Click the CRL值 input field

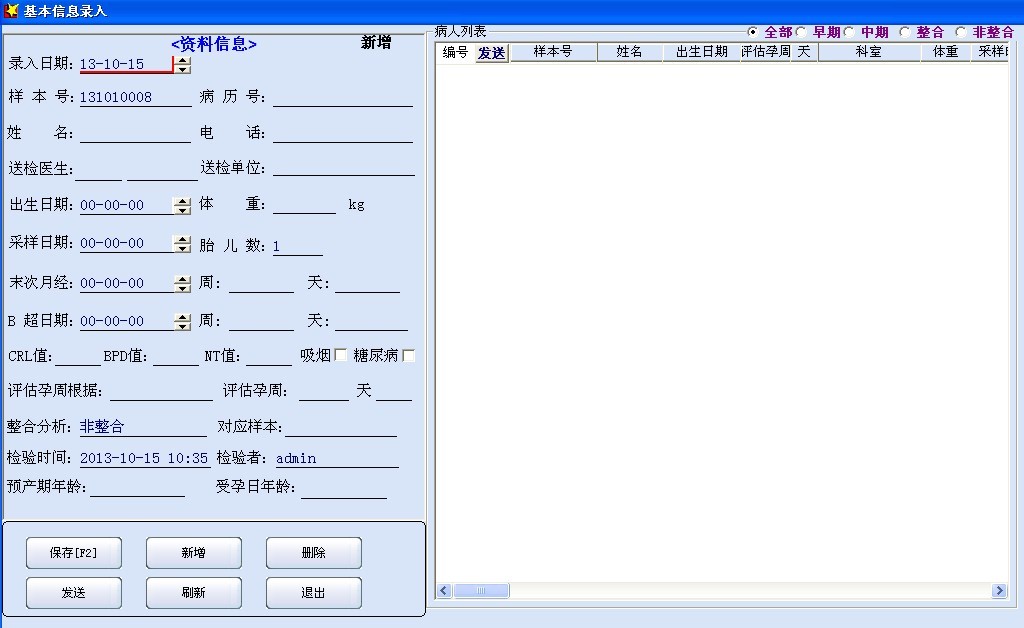click(78, 356)
